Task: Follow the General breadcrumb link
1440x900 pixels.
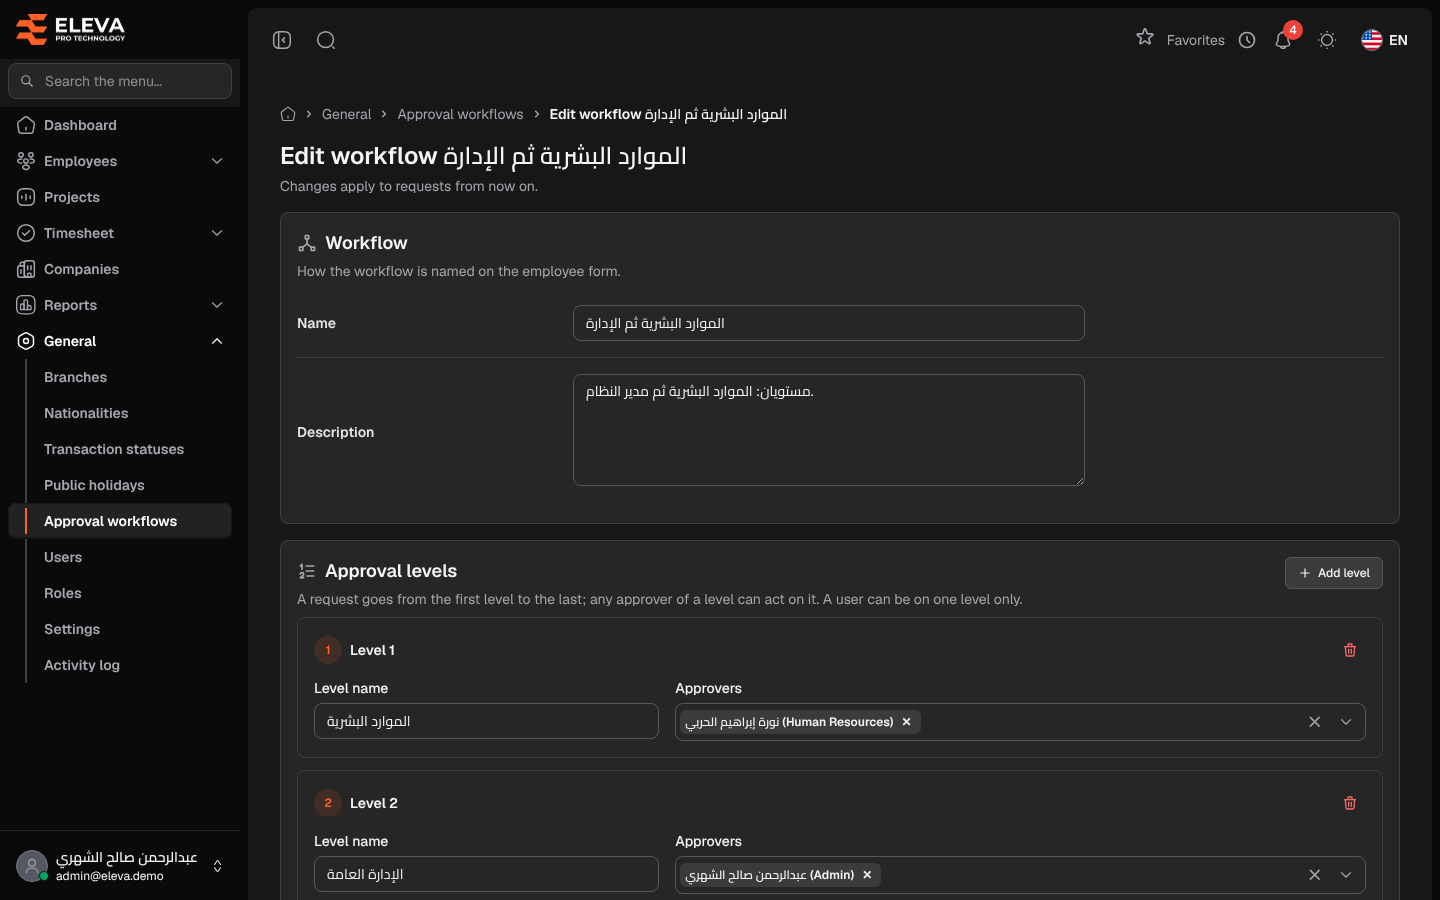Action: pos(346,114)
